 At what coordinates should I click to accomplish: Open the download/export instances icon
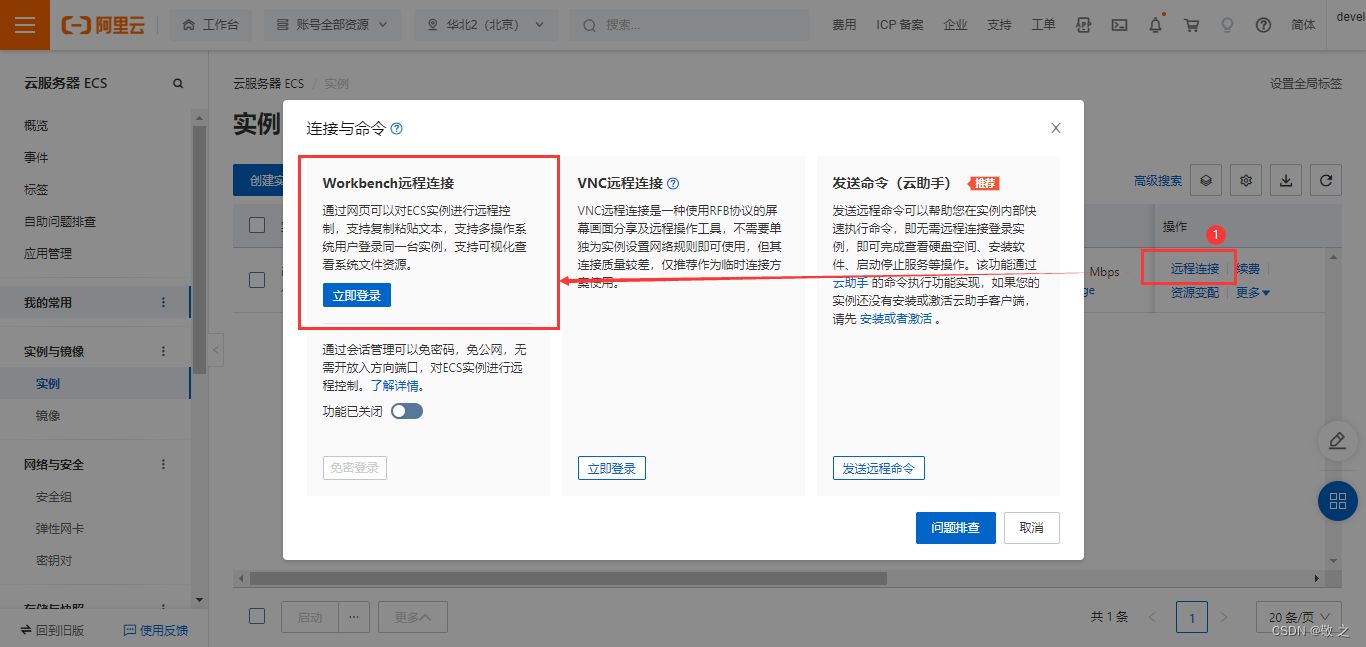pyautogui.click(x=1285, y=180)
